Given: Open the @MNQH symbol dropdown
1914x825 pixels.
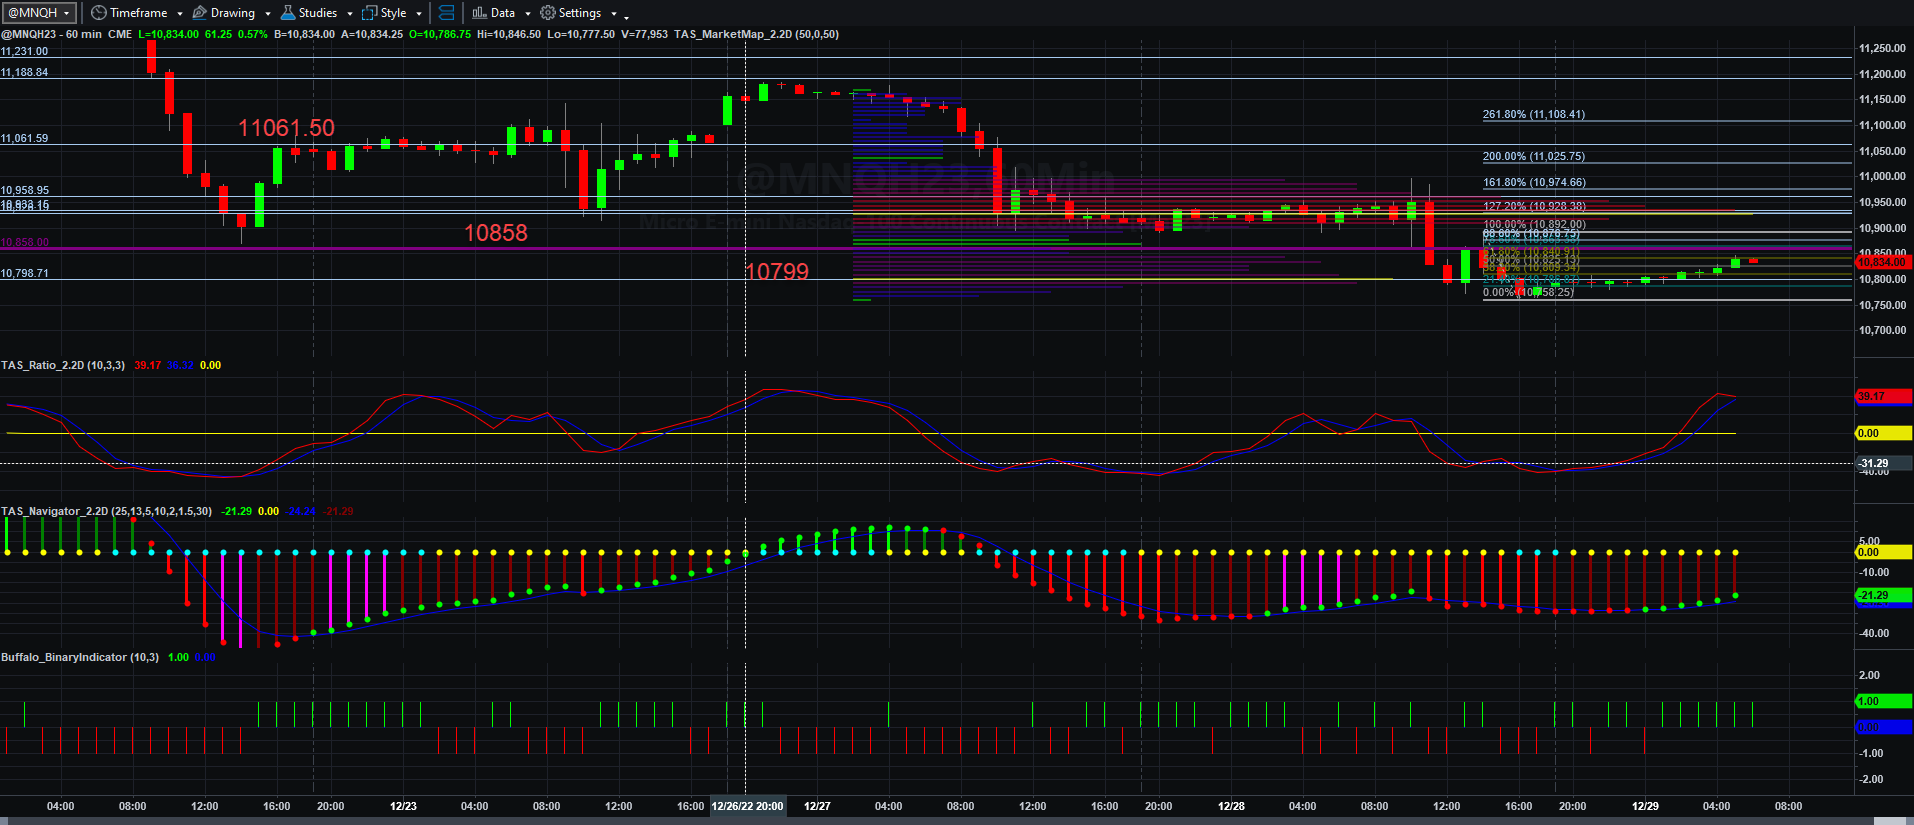Looking at the screenshot, I should coord(39,13).
